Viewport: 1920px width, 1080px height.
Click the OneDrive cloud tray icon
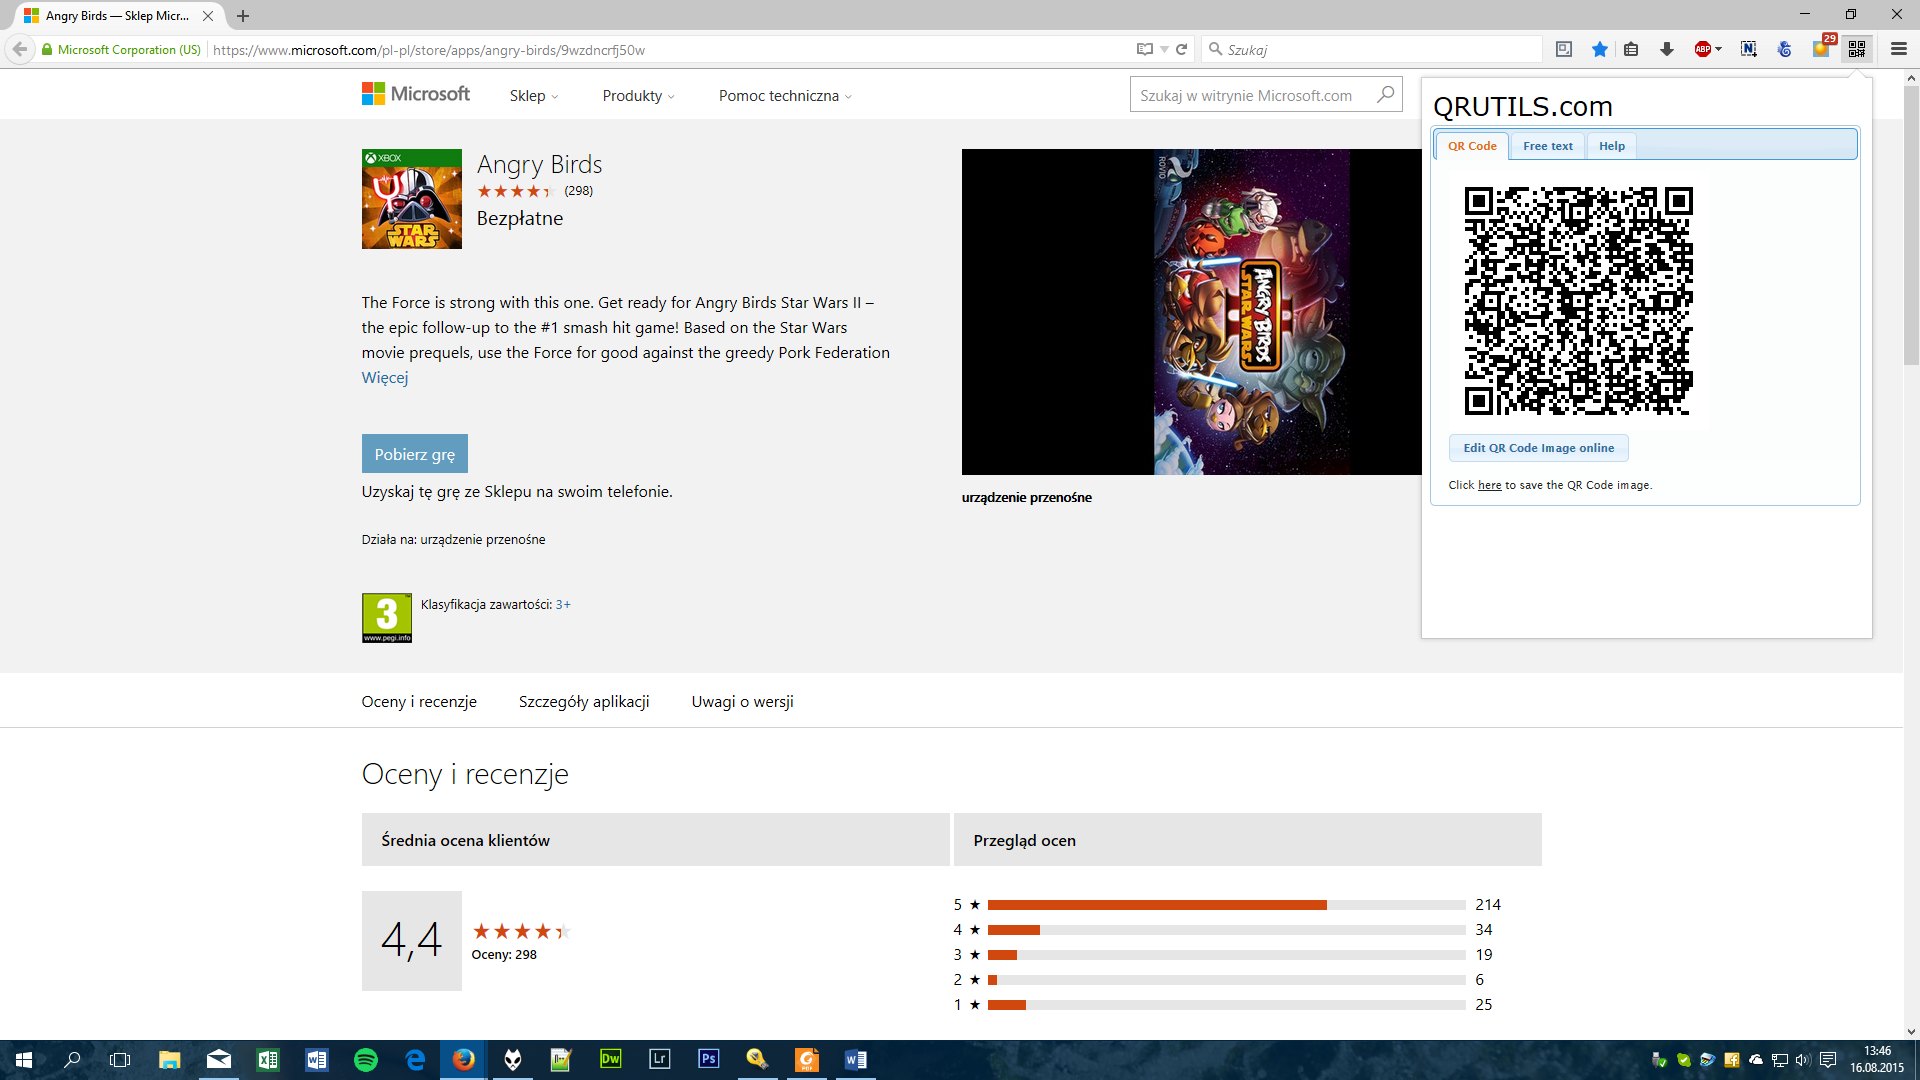pyautogui.click(x=1756, y=1060)
